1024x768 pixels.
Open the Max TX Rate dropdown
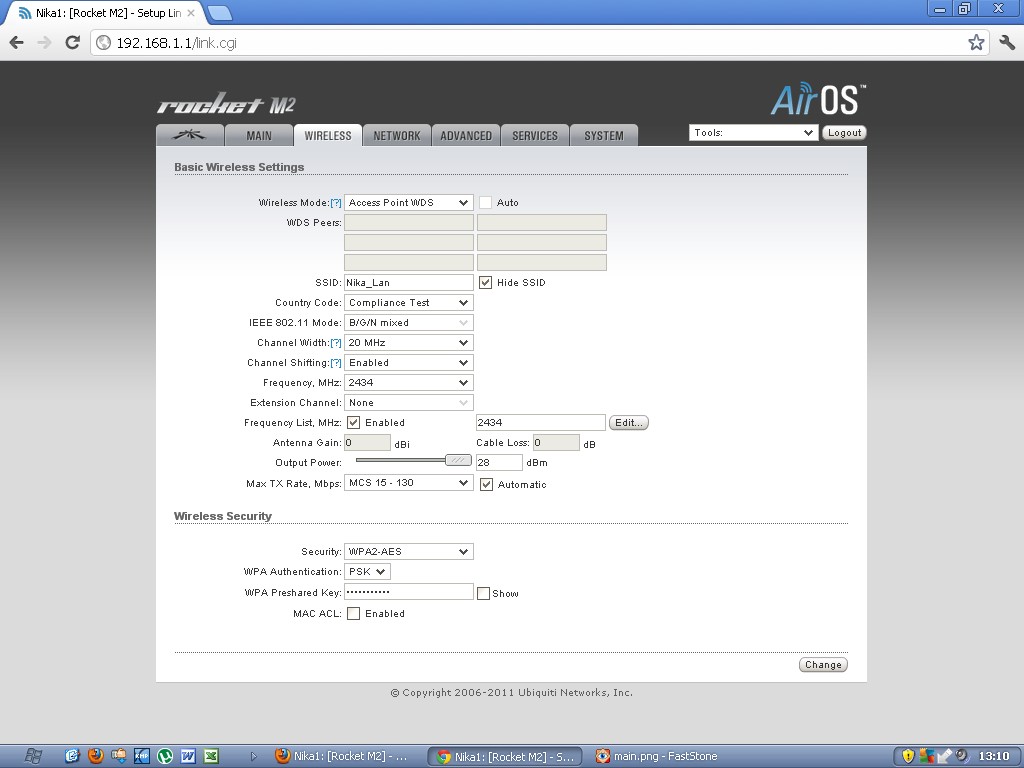pyautogui.click(x=409, y=483)
